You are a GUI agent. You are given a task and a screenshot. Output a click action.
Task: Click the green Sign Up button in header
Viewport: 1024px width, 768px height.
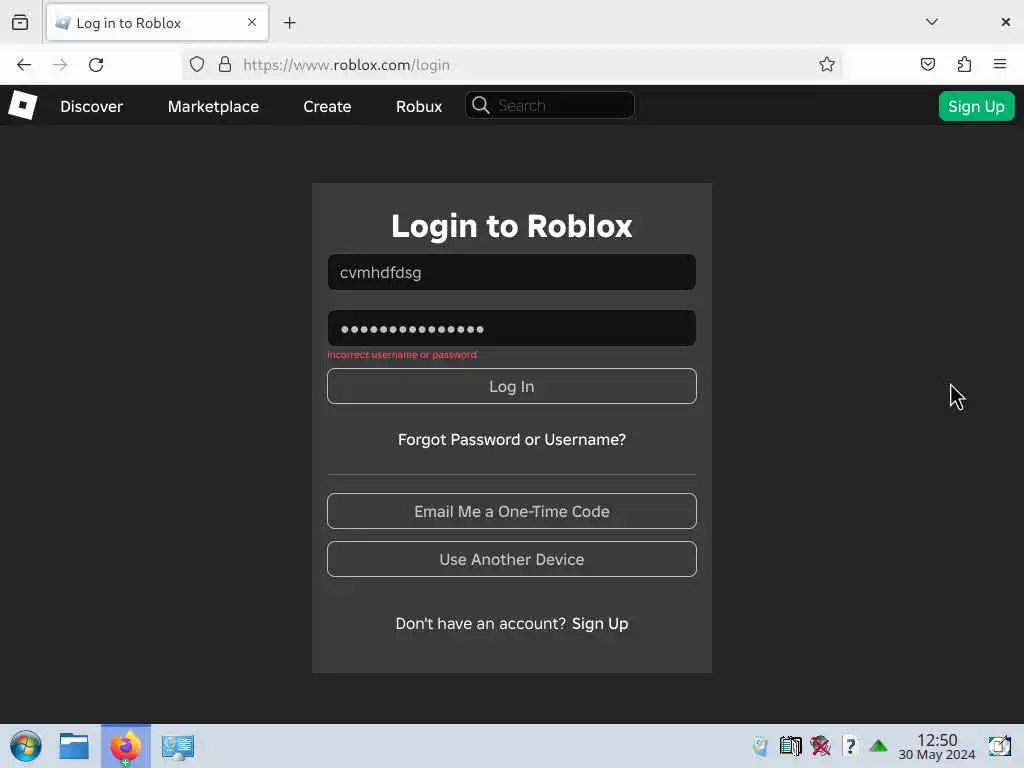(x=976, y=106)
